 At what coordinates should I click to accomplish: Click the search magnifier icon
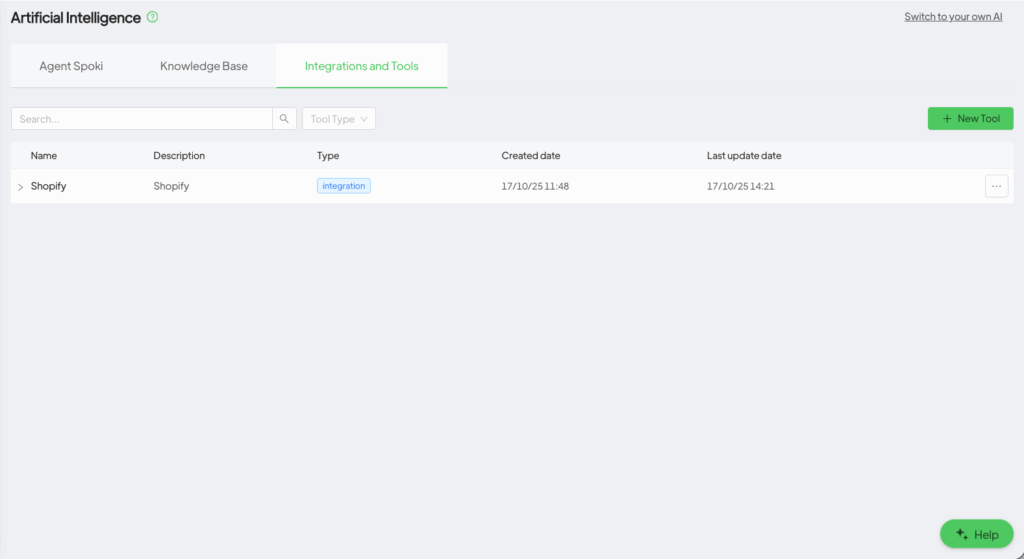point(284,119)
